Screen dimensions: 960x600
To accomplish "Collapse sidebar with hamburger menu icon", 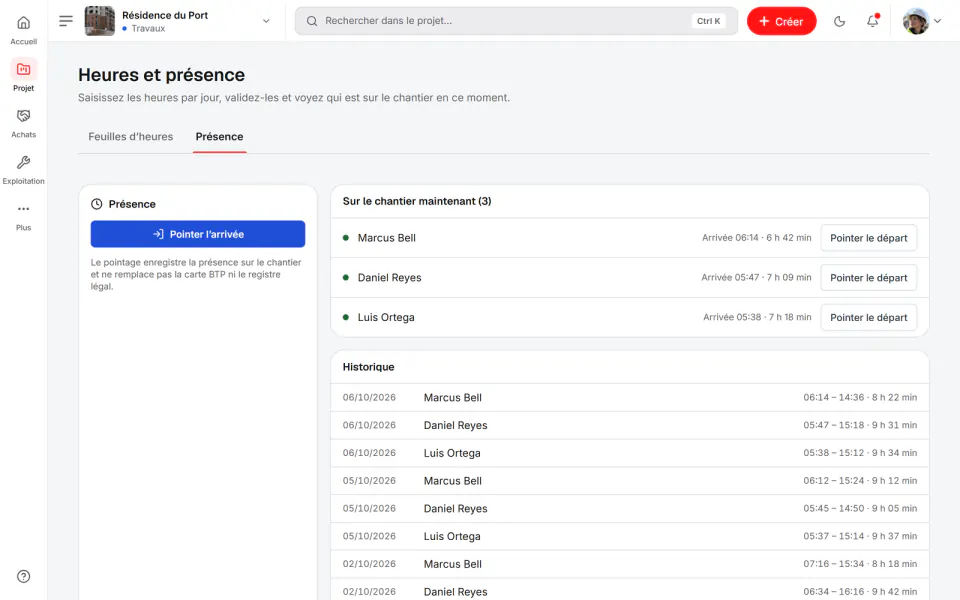I will [x=66, y=21].
